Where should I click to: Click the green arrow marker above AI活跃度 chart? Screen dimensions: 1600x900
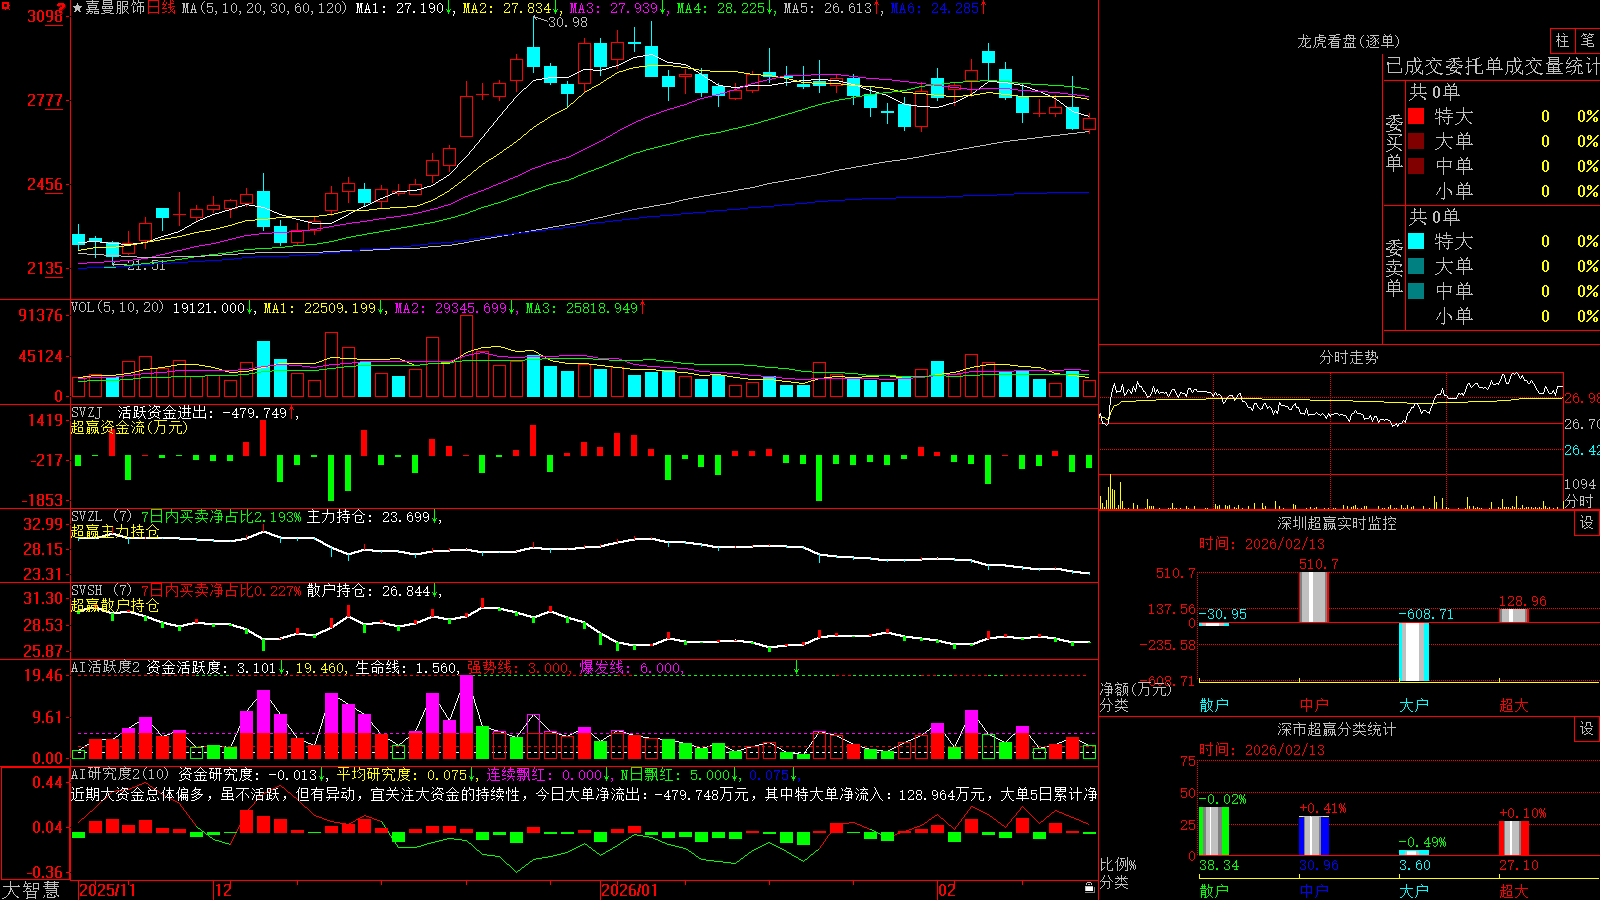pos(797,667)
